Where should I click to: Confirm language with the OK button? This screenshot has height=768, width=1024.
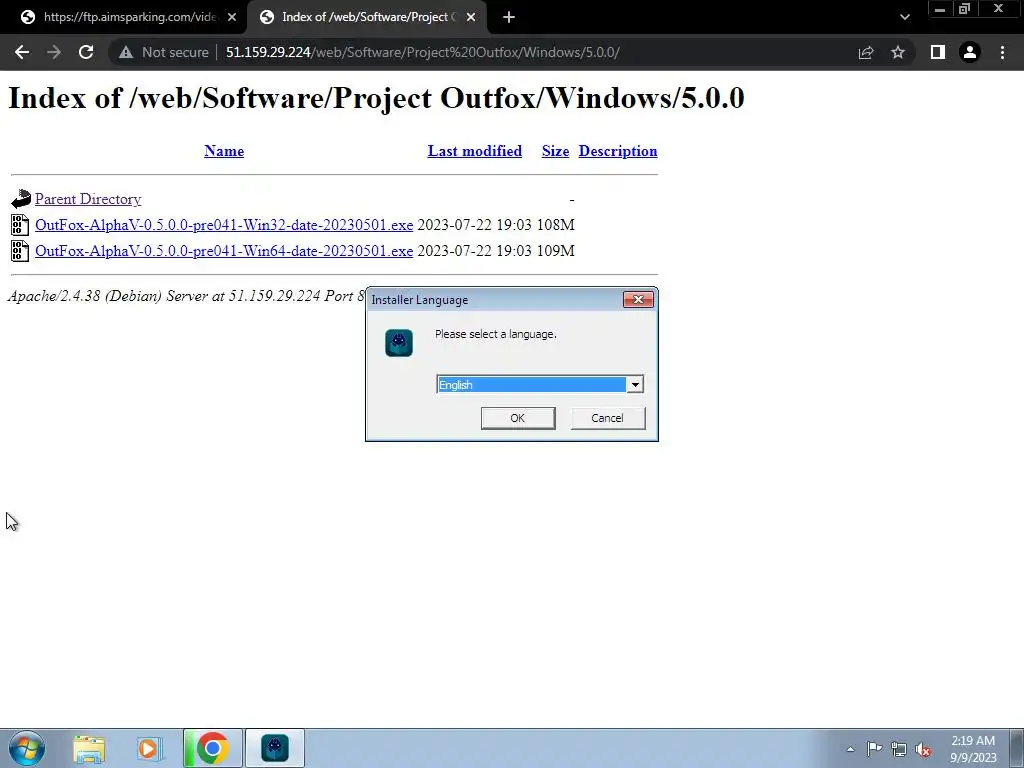[x=518, y=418]
